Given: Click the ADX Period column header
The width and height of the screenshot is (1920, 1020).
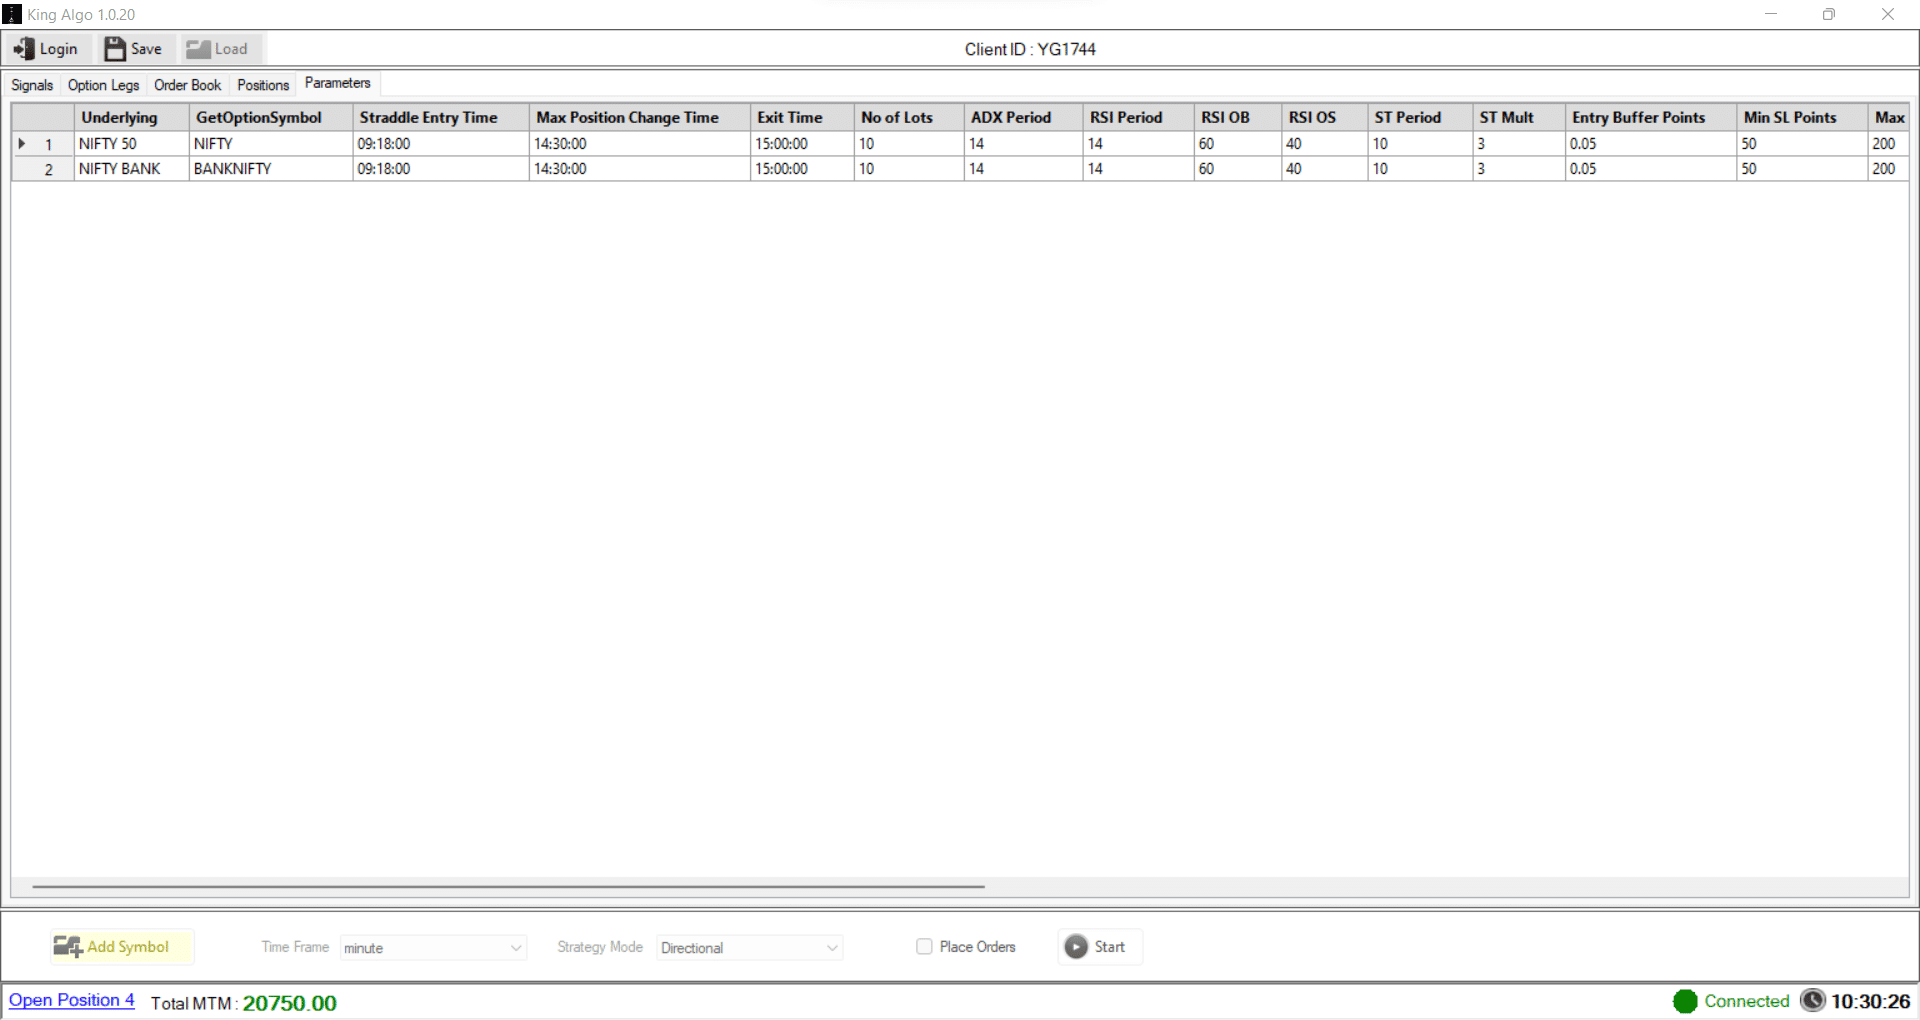Looking at the screenshot, I should [x=1023, y=117].
